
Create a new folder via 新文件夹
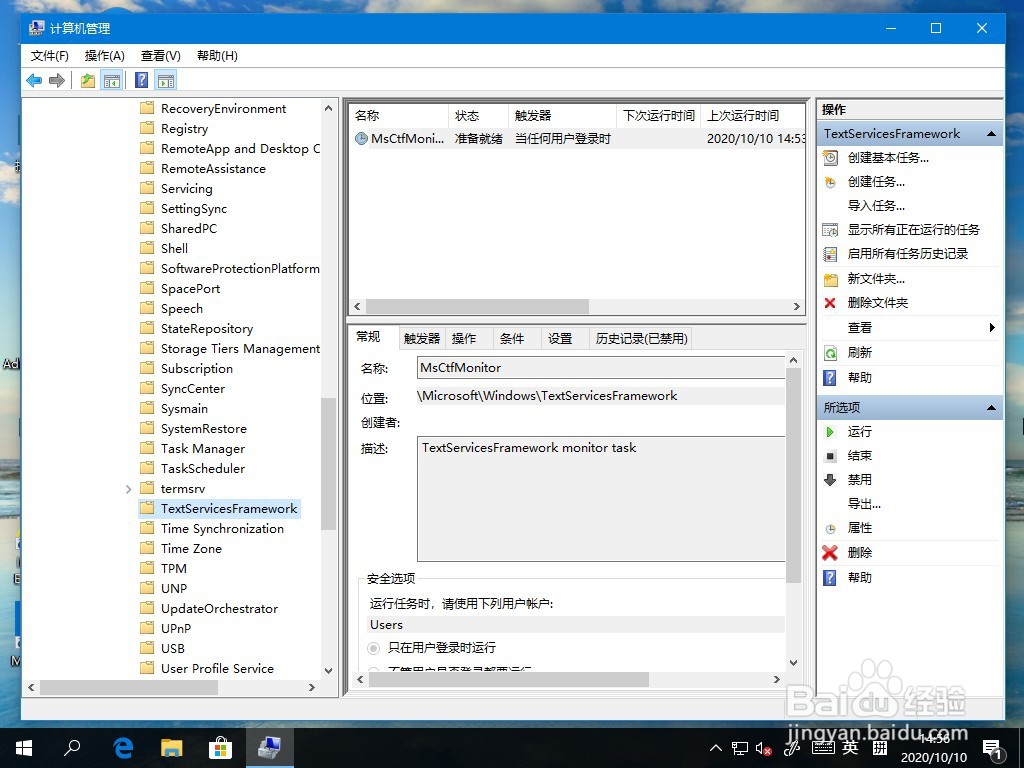[875, 277]
